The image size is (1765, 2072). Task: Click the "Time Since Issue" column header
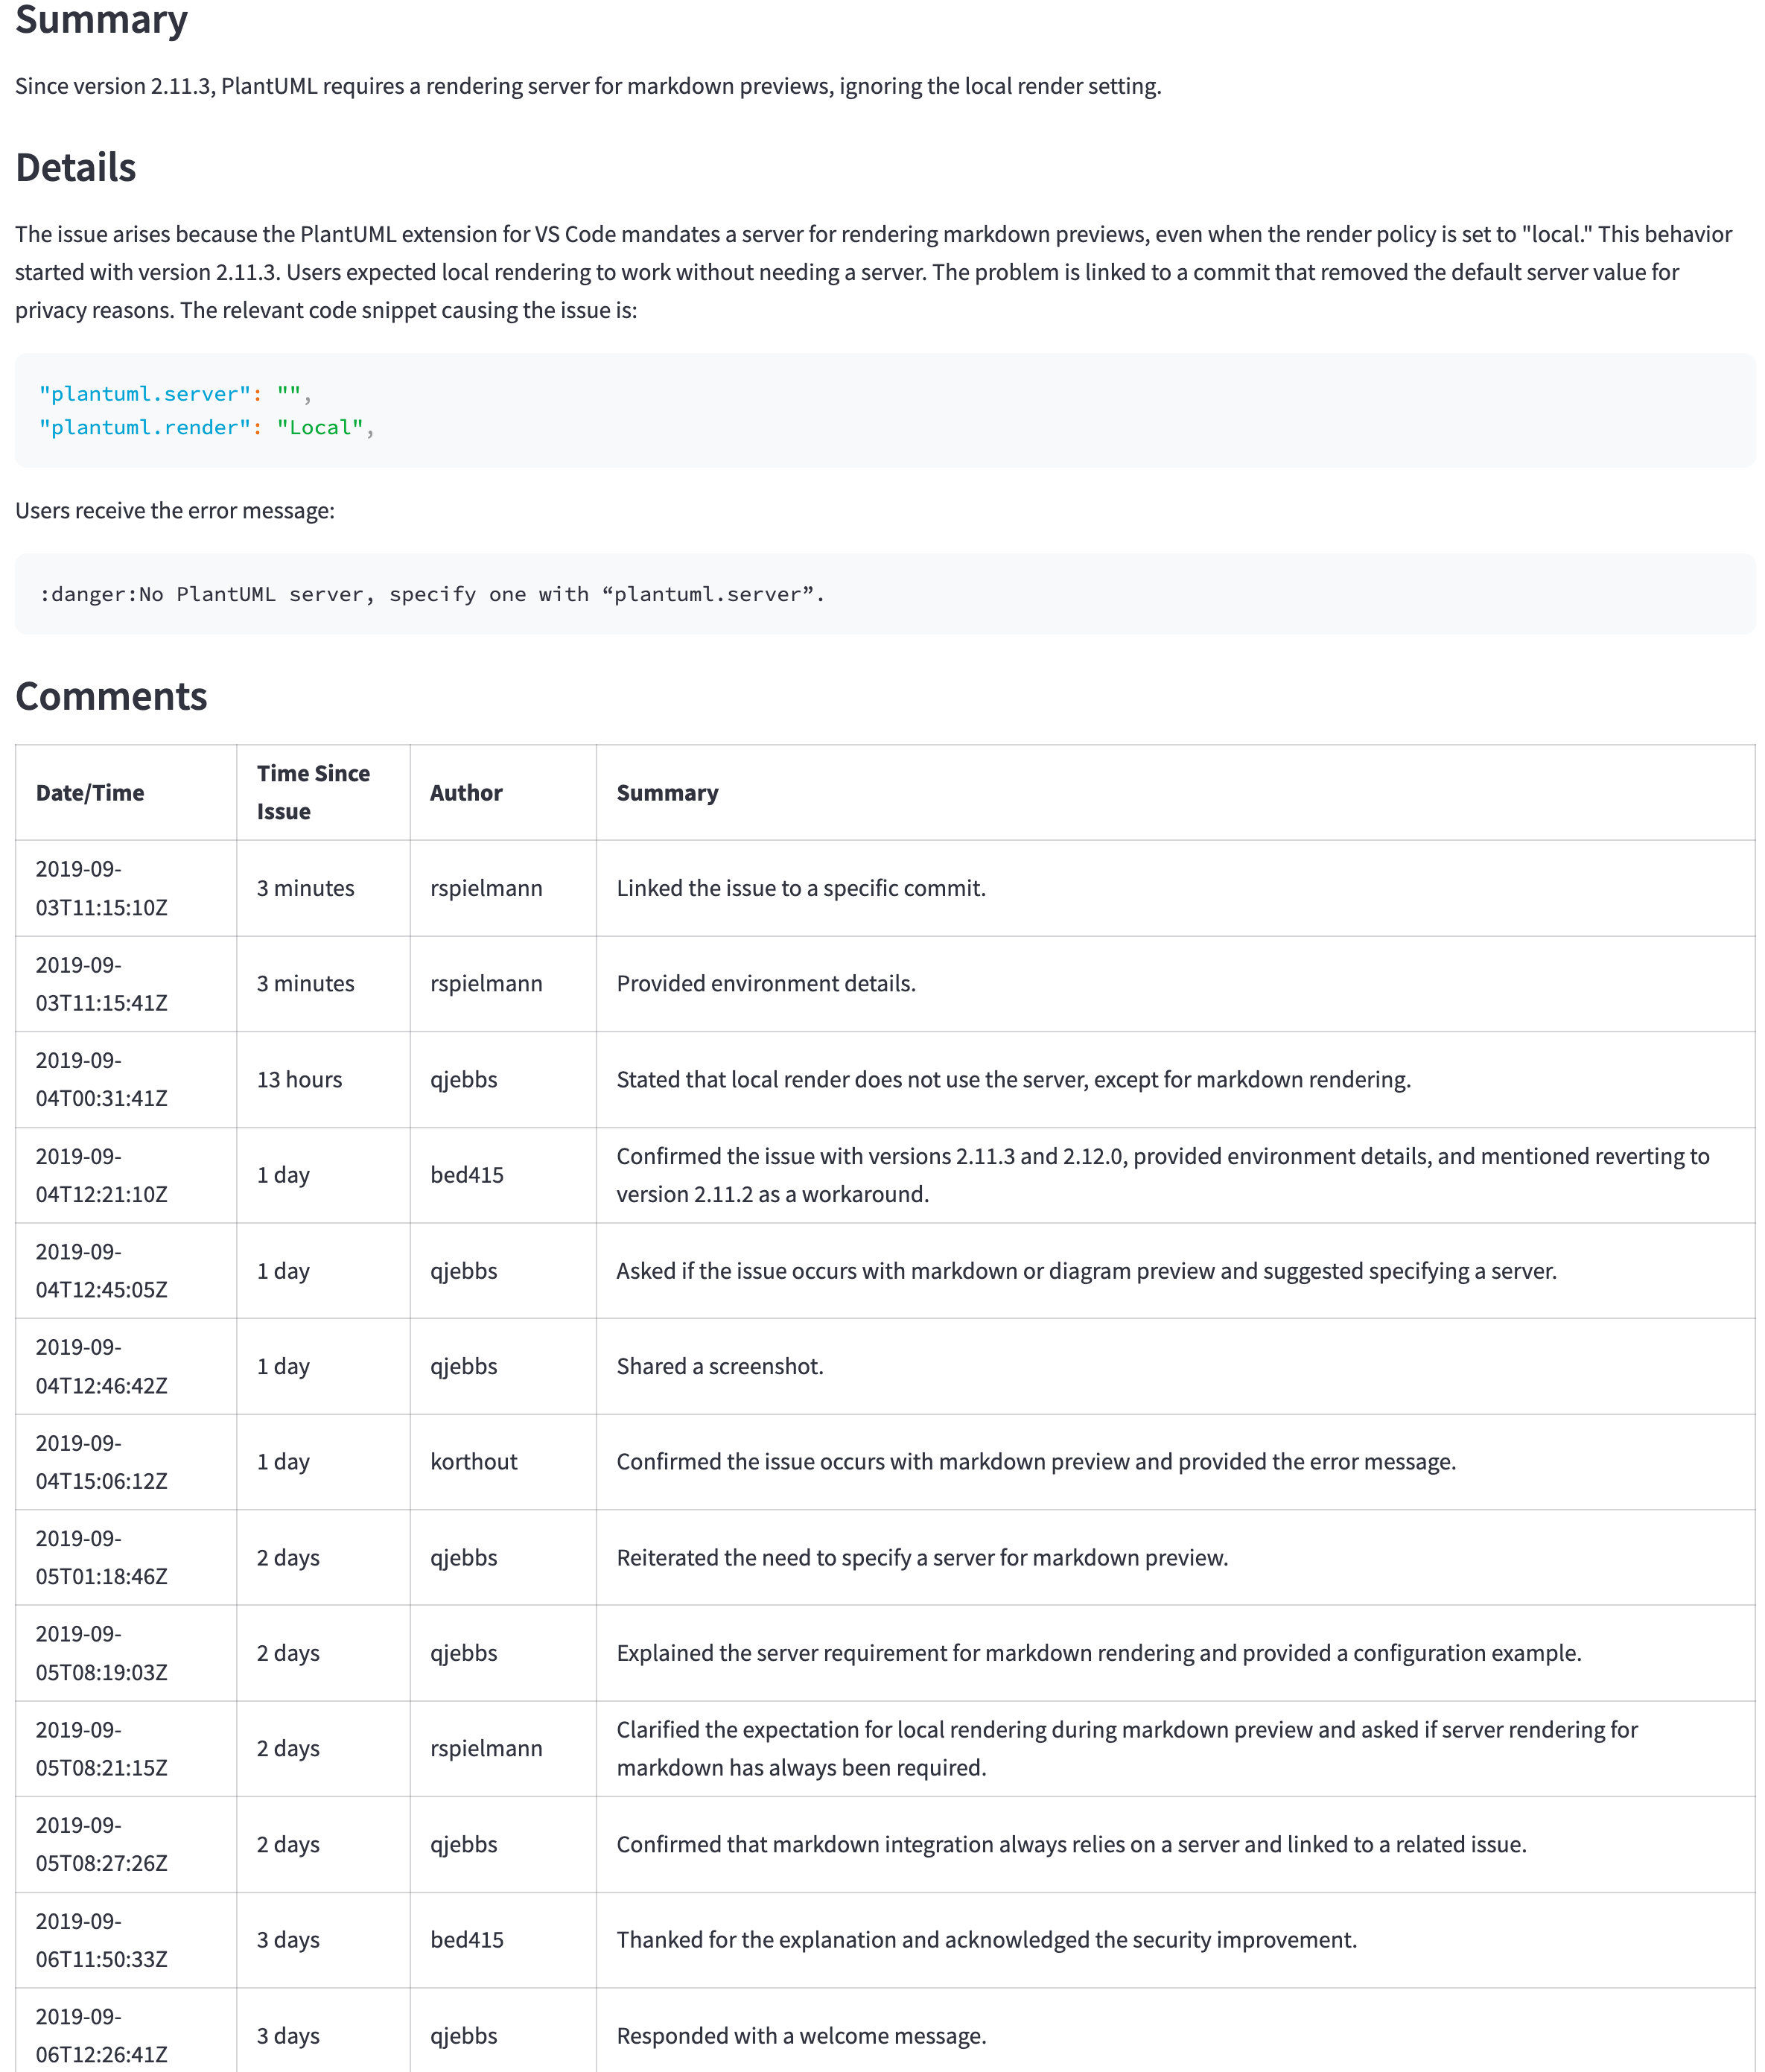tap(313, 792)
